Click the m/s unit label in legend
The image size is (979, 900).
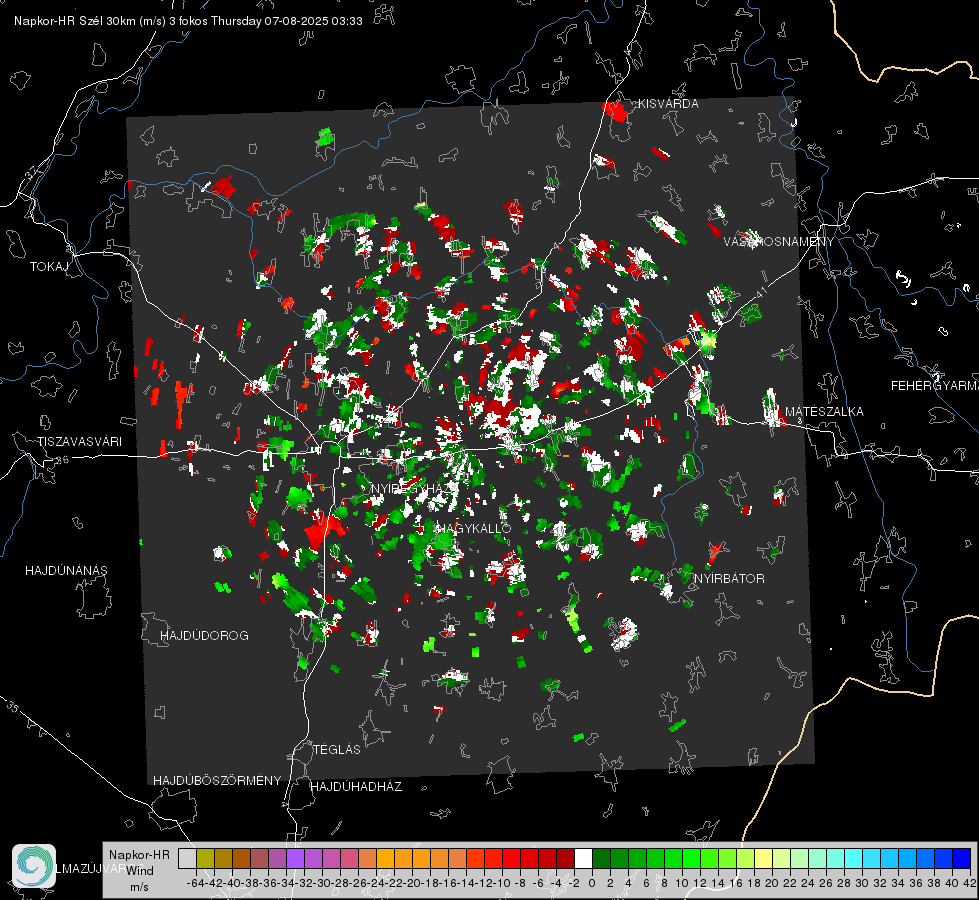click(139, 887)
